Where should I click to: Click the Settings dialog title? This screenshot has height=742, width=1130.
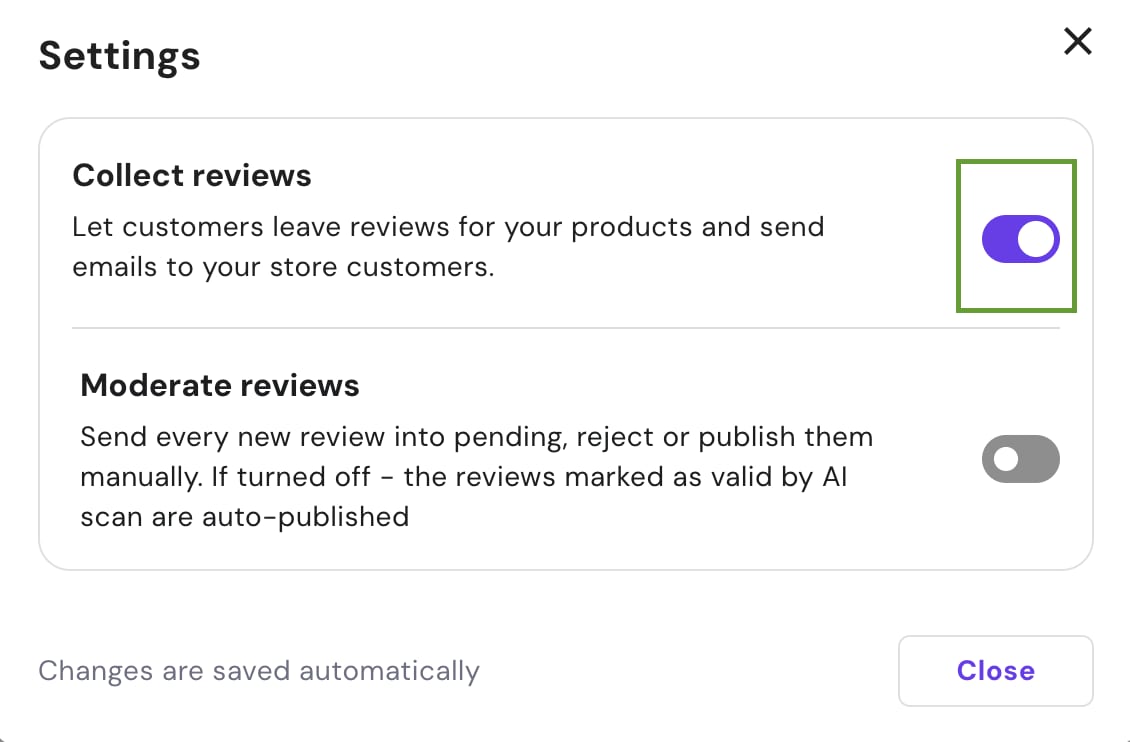[120, 55]
